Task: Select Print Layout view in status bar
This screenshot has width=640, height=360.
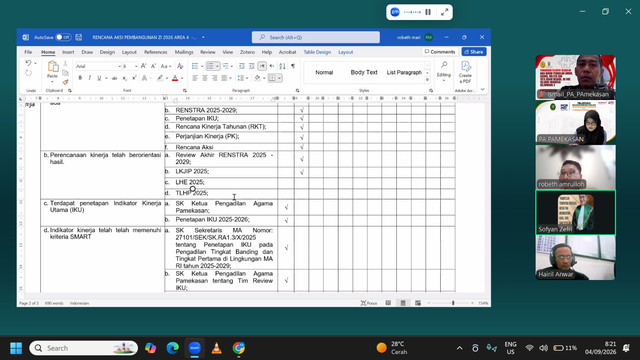Action: (x=403, y=303)
